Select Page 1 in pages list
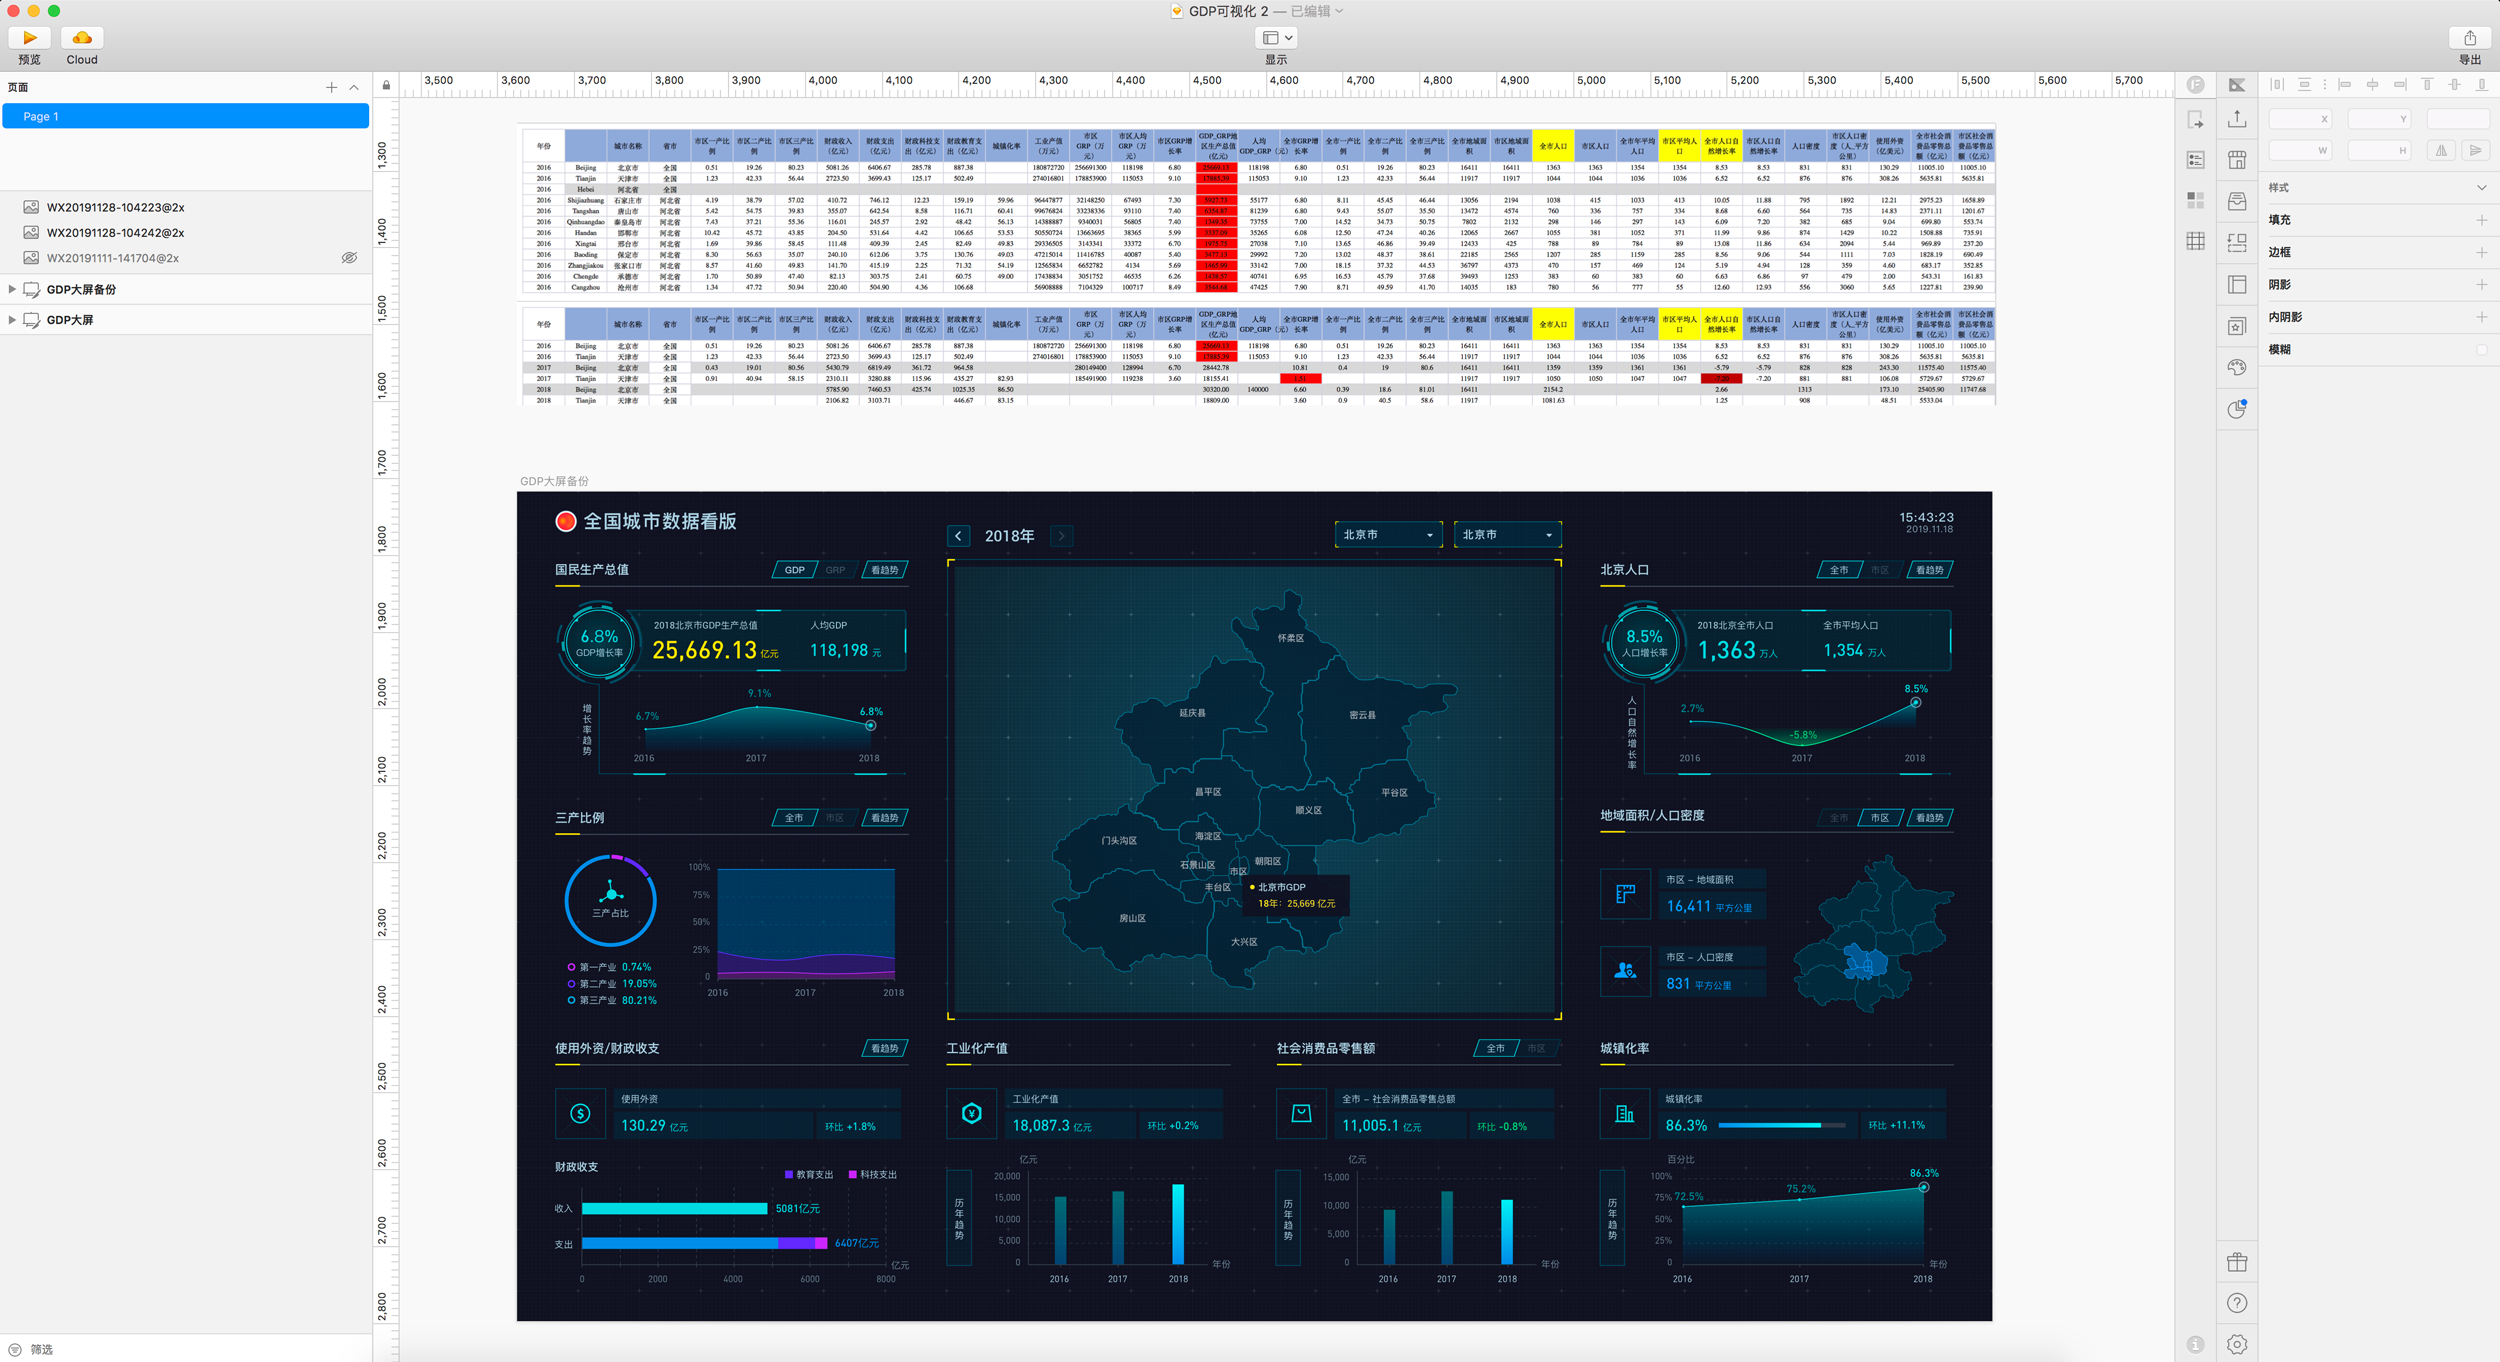 coord(185,117)
